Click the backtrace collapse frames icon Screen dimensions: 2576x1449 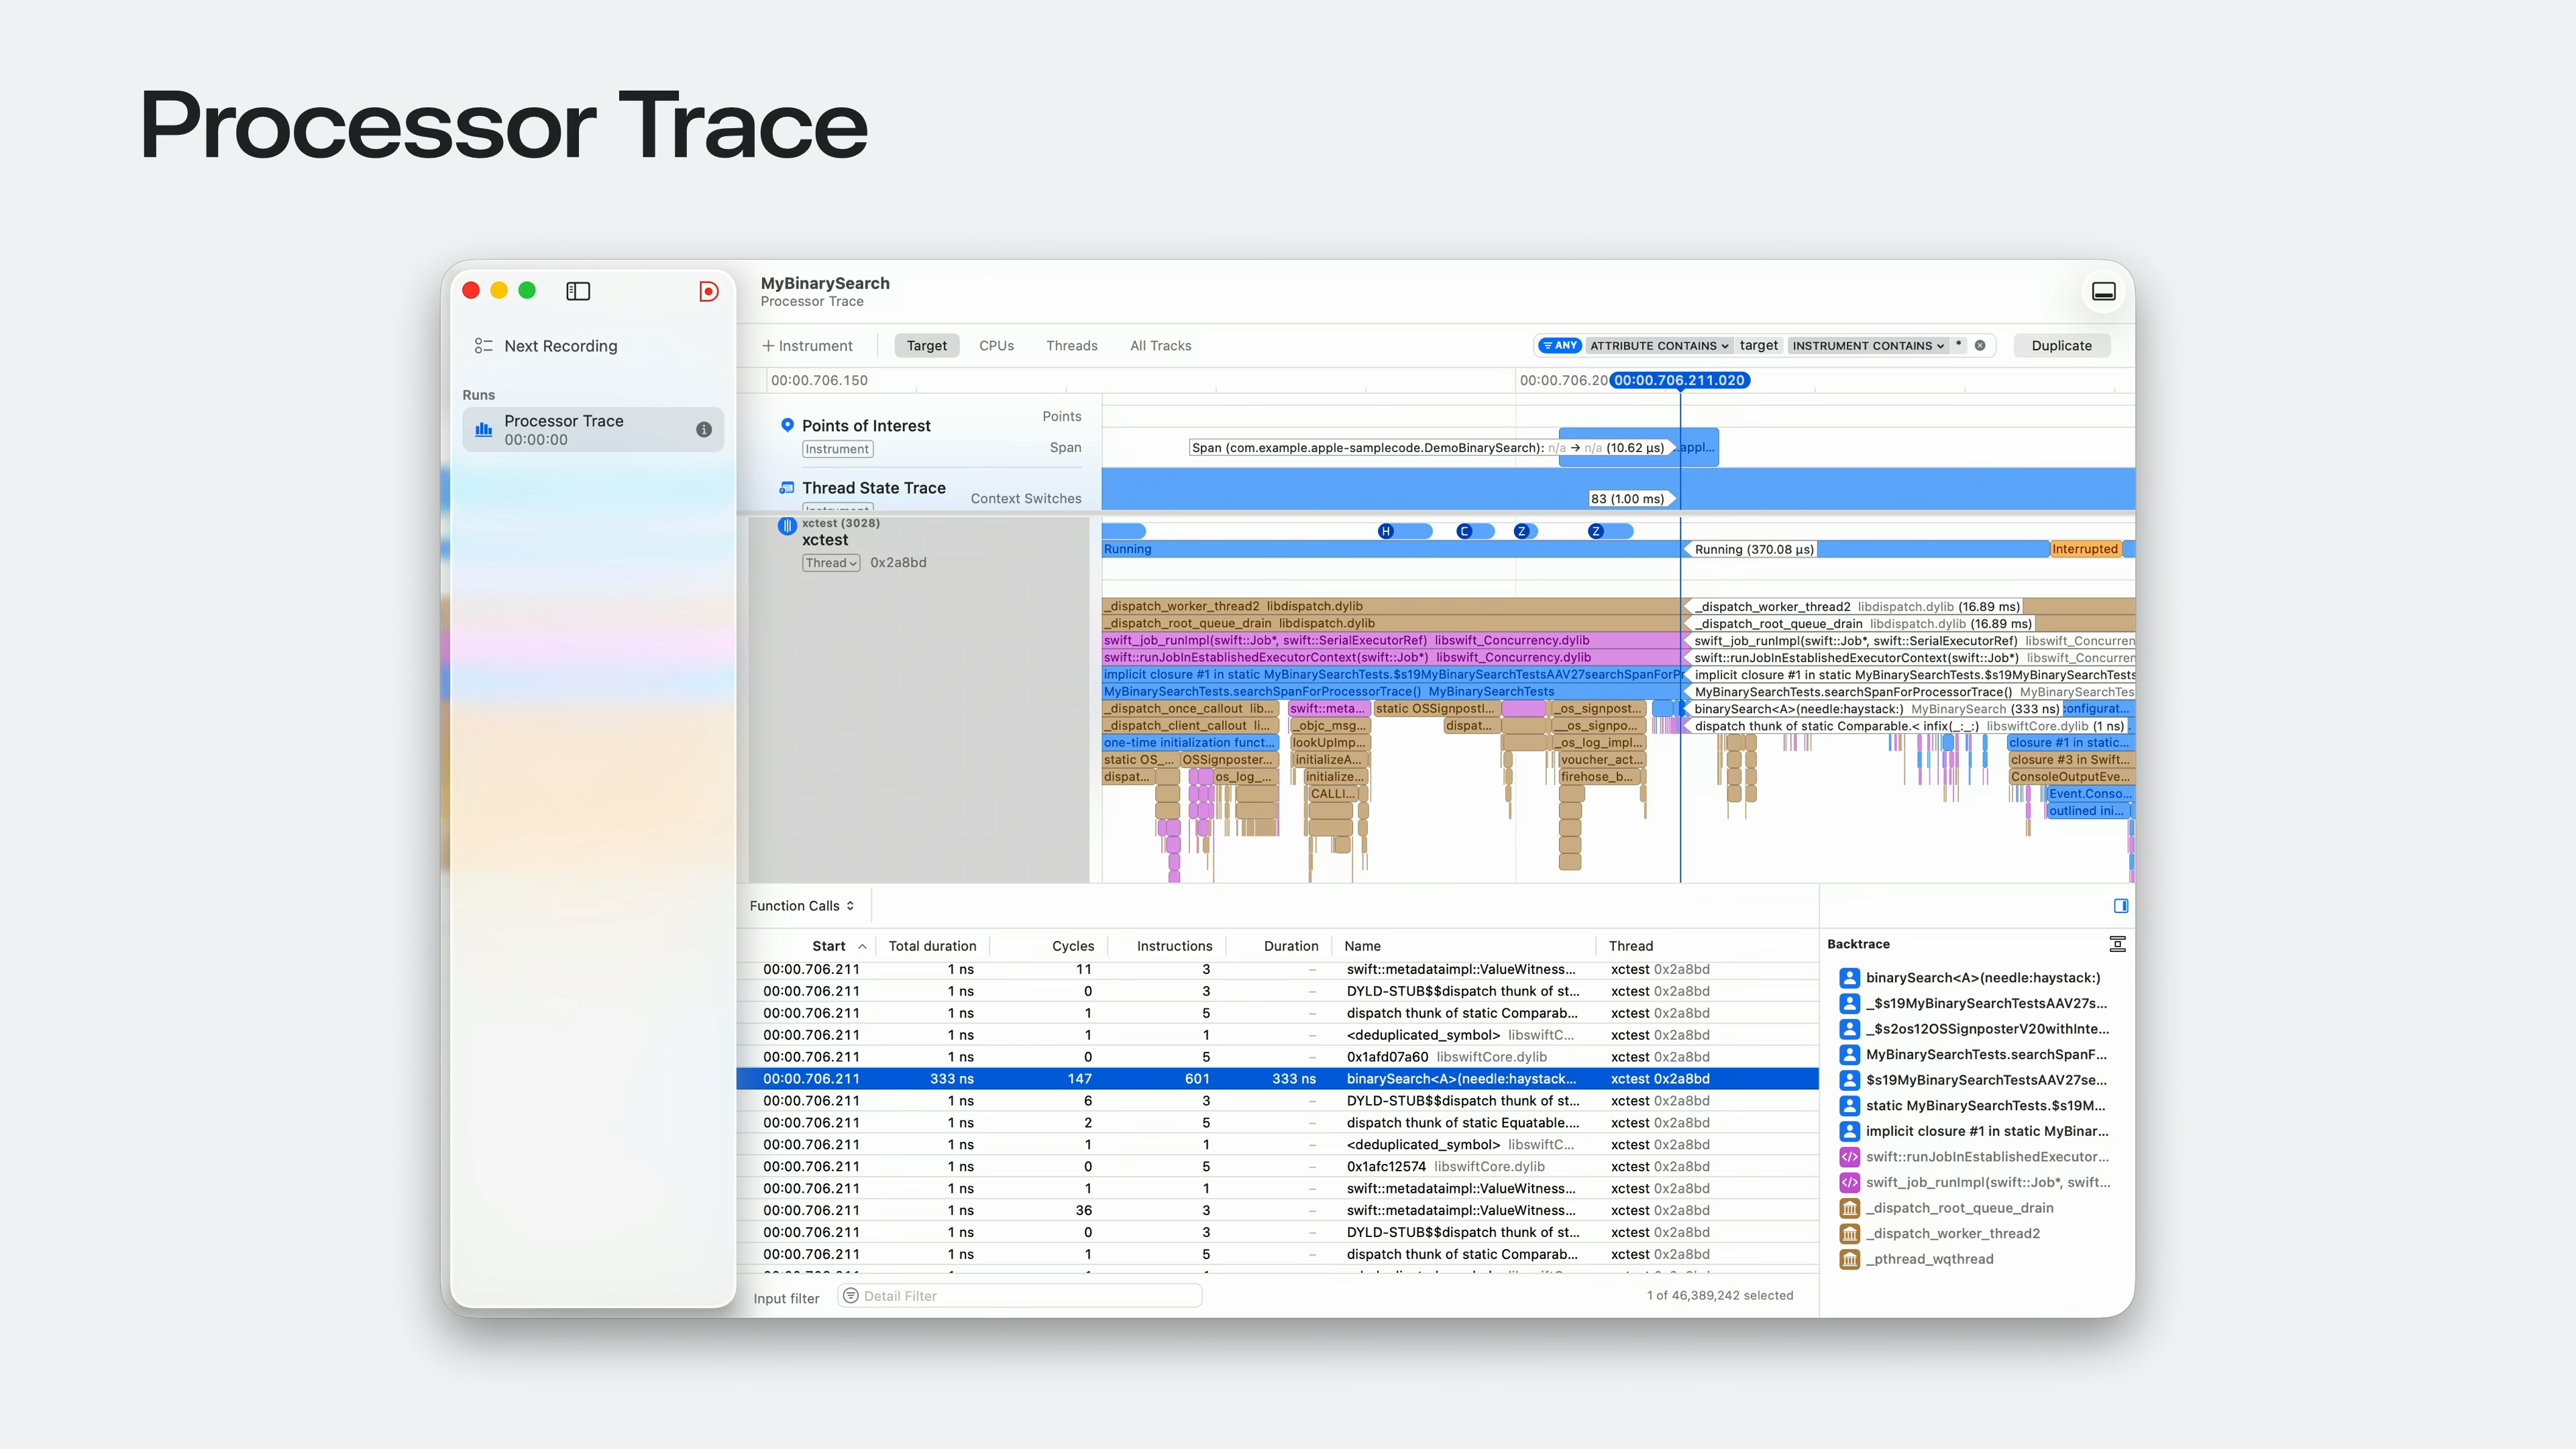pyautogui.click(x=2117, y=944)
